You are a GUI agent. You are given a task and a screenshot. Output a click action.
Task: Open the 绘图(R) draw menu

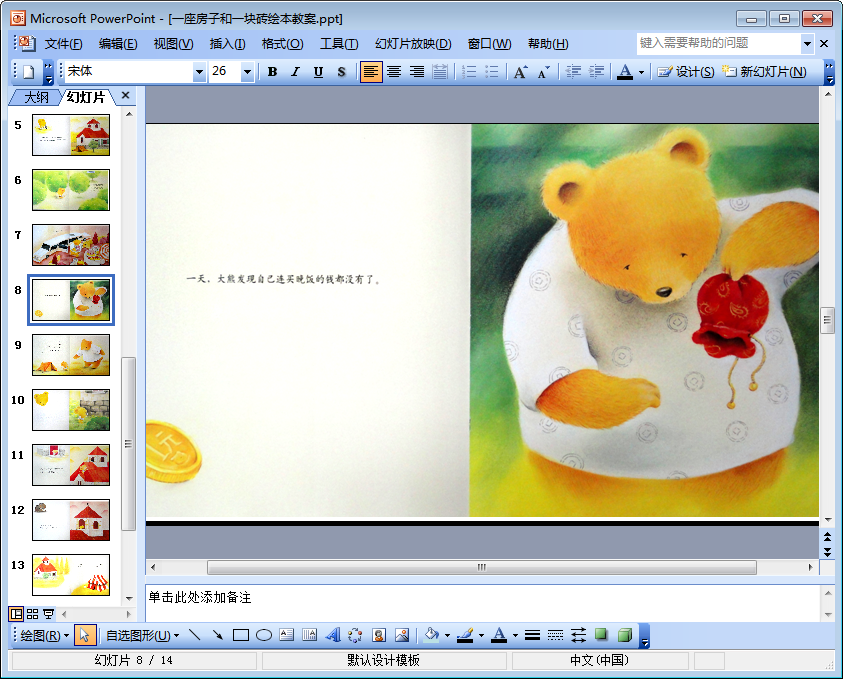45,635
